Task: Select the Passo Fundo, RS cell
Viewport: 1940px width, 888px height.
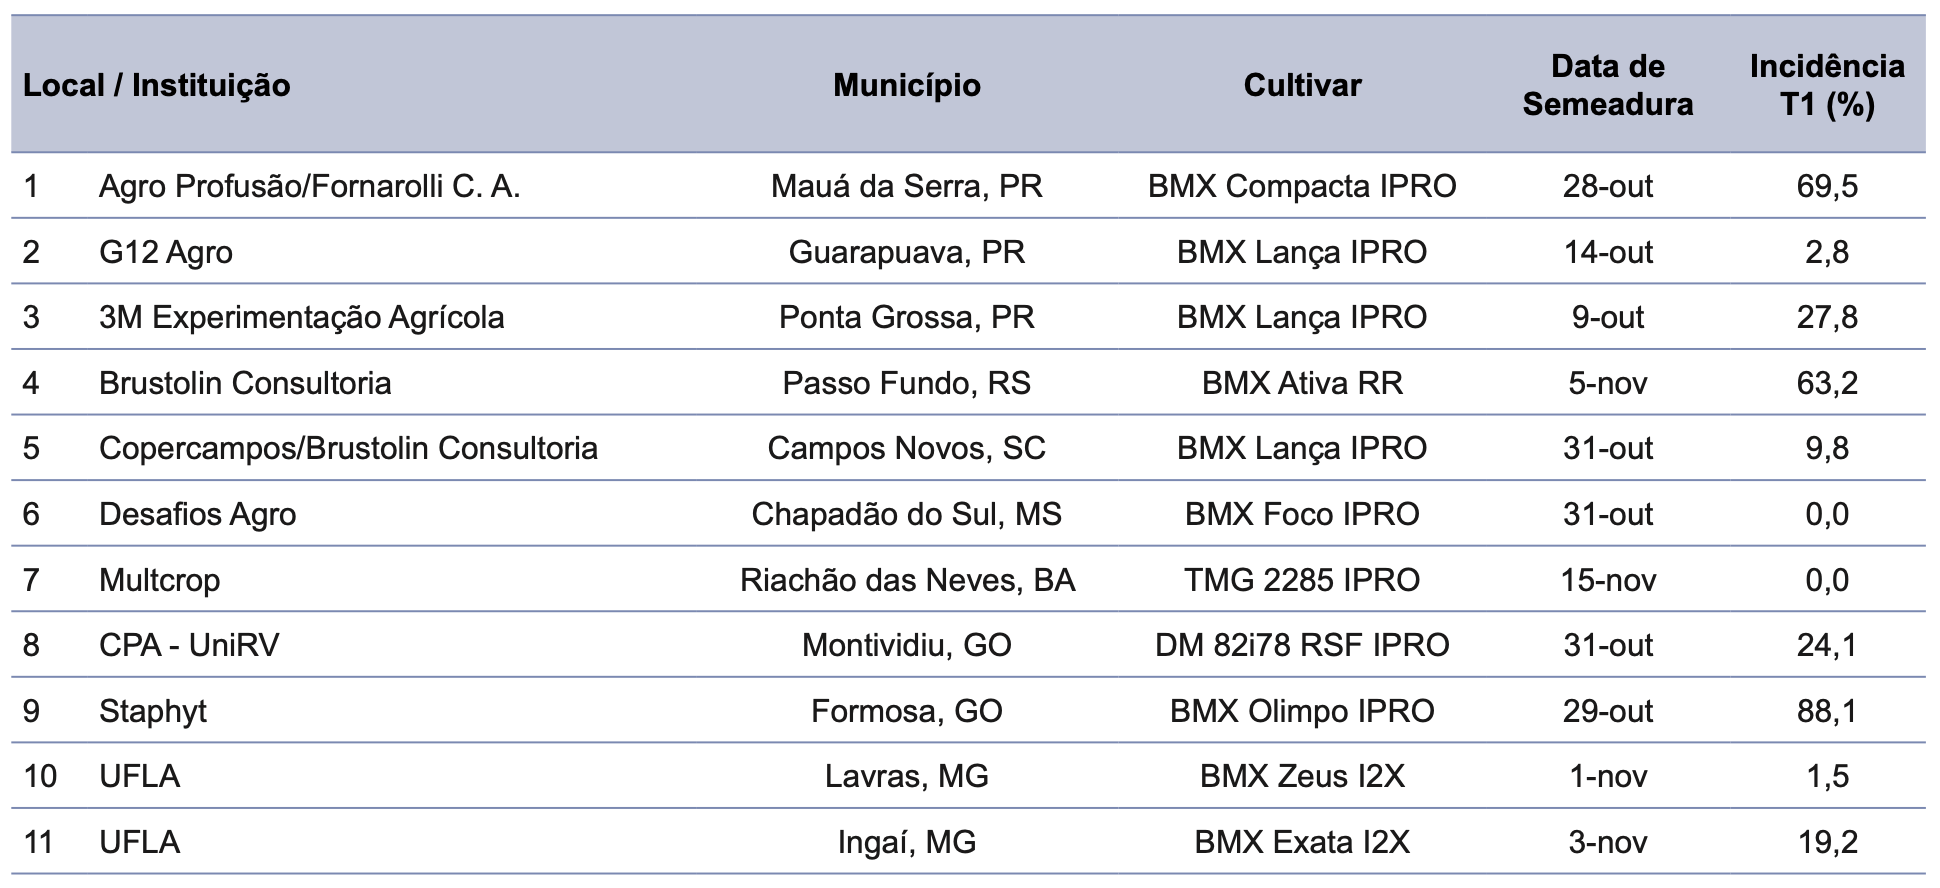Action: point(907,383)
